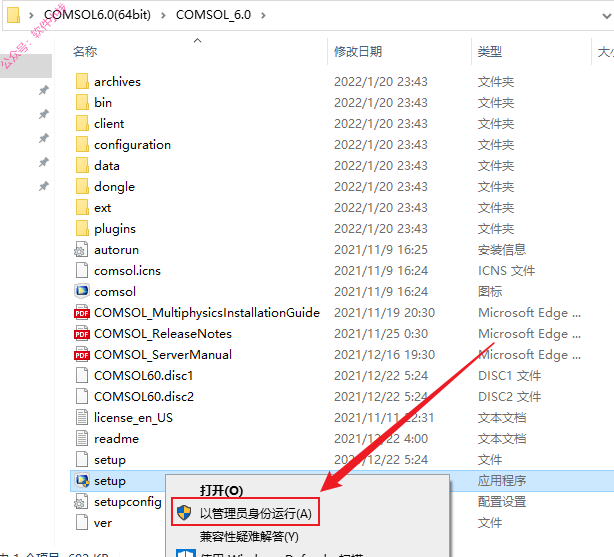
Task: Click the DISC1 文件 type cell
Action: pos(509,376)
